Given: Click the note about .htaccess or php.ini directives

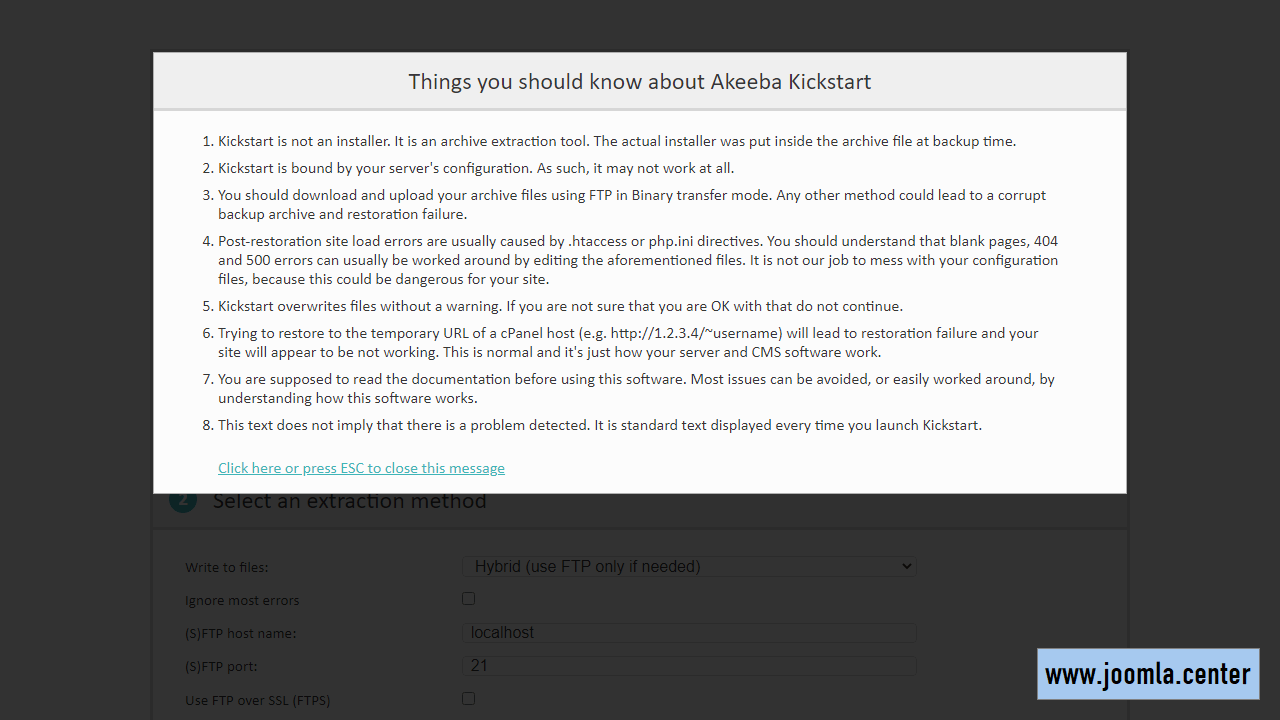Looking at the screenshot, I should (638, 260).
